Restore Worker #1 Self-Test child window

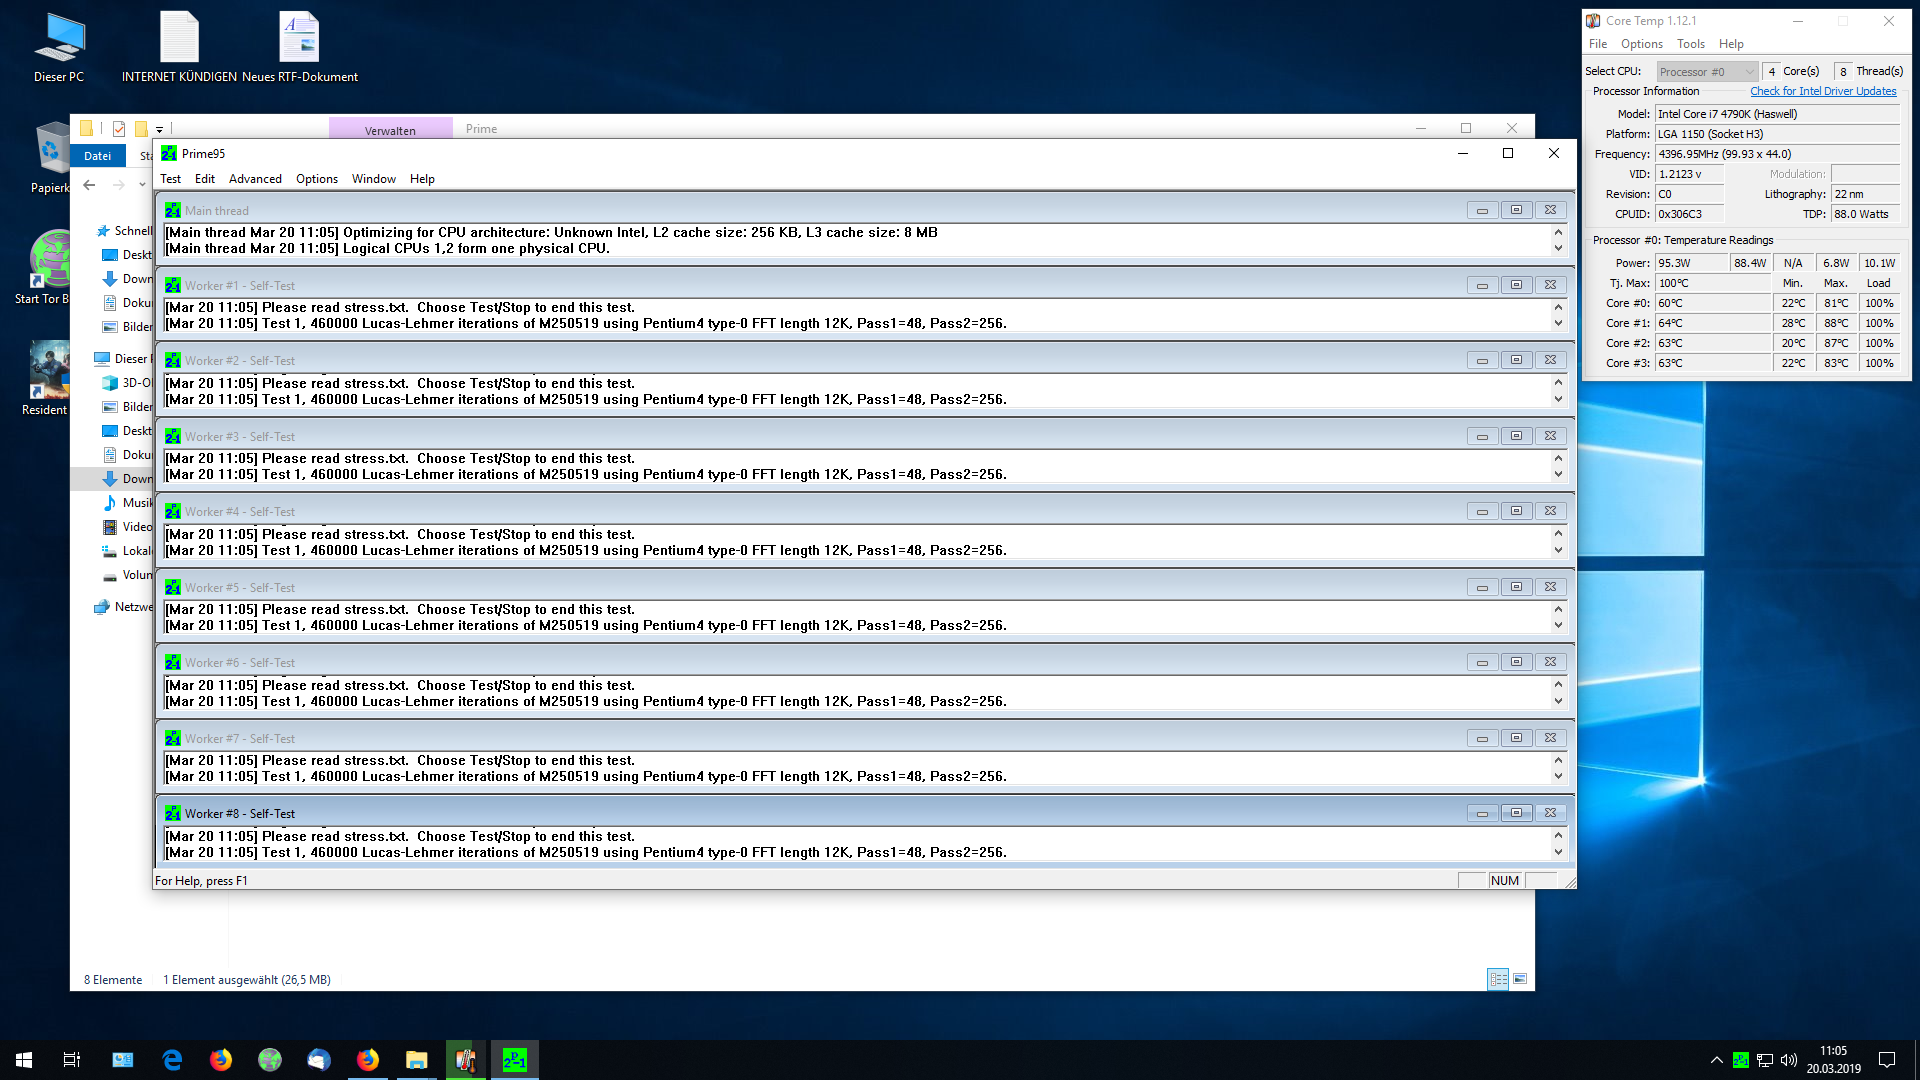click(x=1516, y=285)
